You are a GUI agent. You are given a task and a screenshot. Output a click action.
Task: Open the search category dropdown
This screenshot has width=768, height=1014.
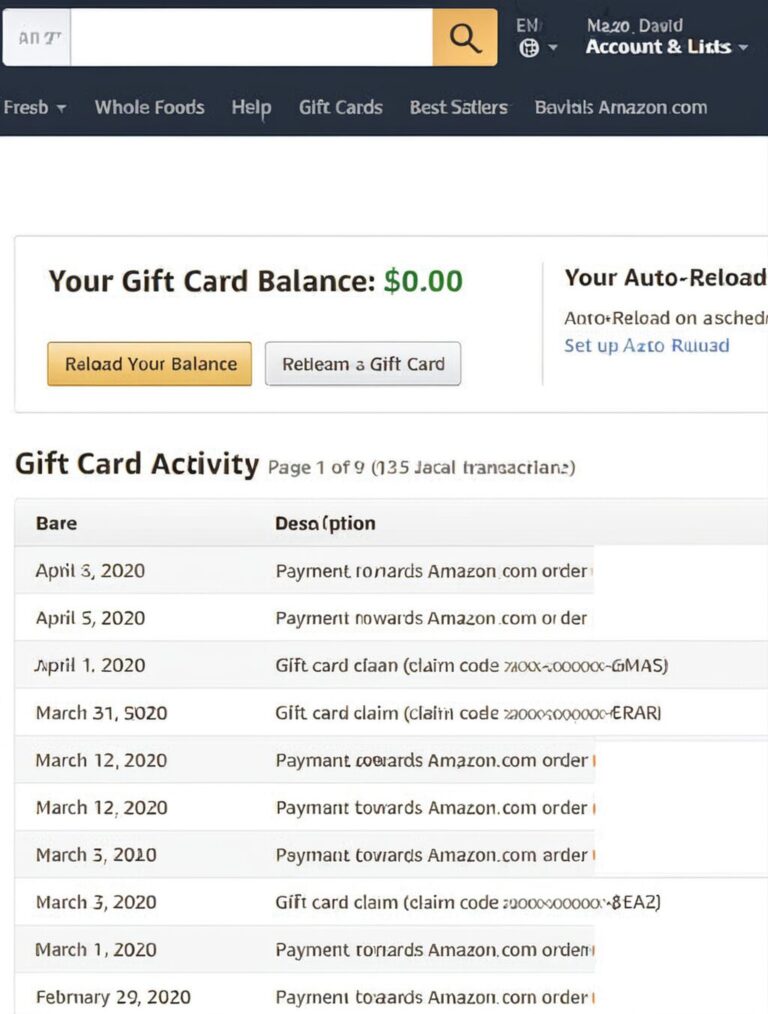coord(37,38)
